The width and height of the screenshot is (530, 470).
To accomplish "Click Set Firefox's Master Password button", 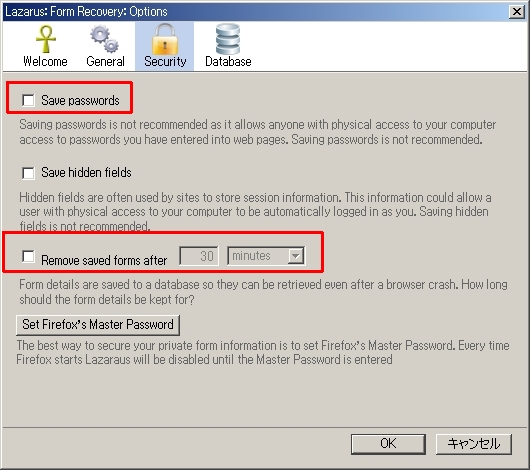I will click(98, 325).
